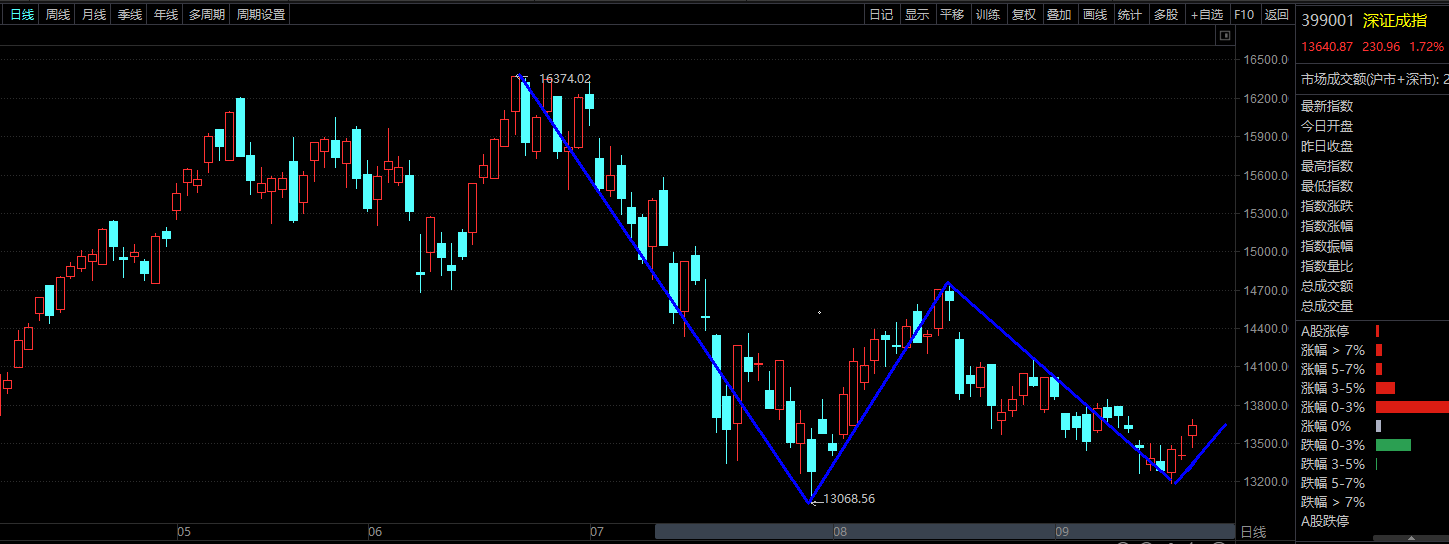Add index to watchlist with +自选
Image resolution: width=1449 pixels, height=544 pixels.
click(x=1207, y=15)
